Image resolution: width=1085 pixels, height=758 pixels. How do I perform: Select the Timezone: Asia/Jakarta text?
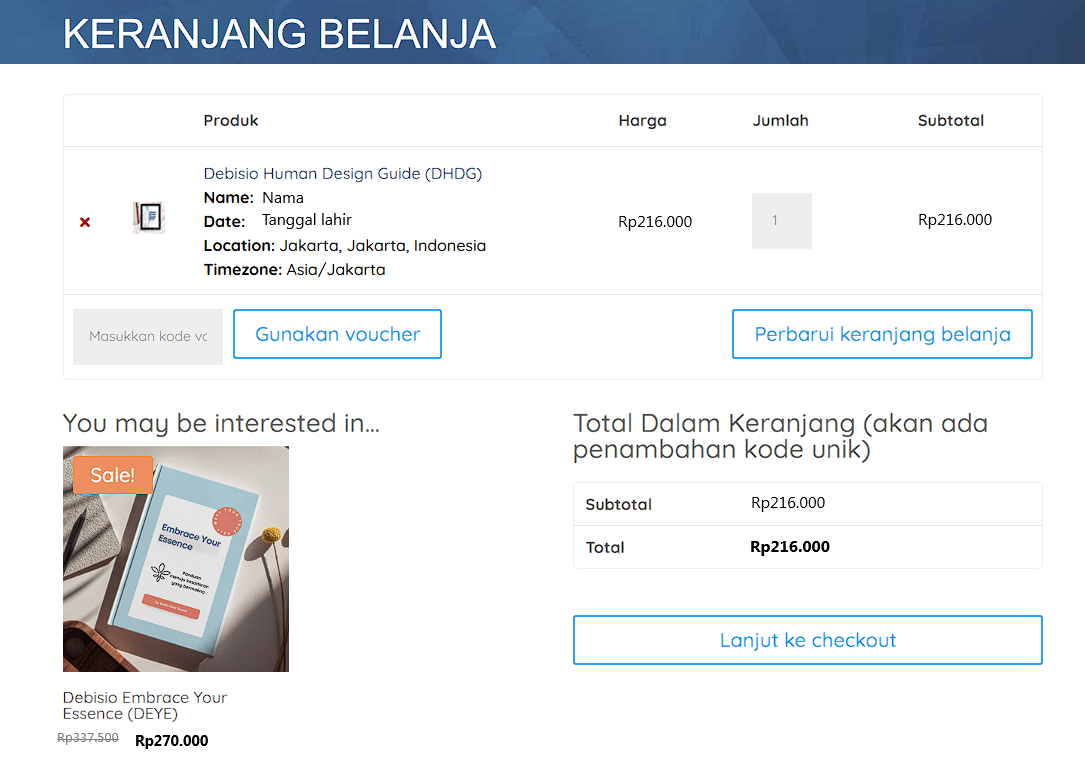(x=294, y=270)
